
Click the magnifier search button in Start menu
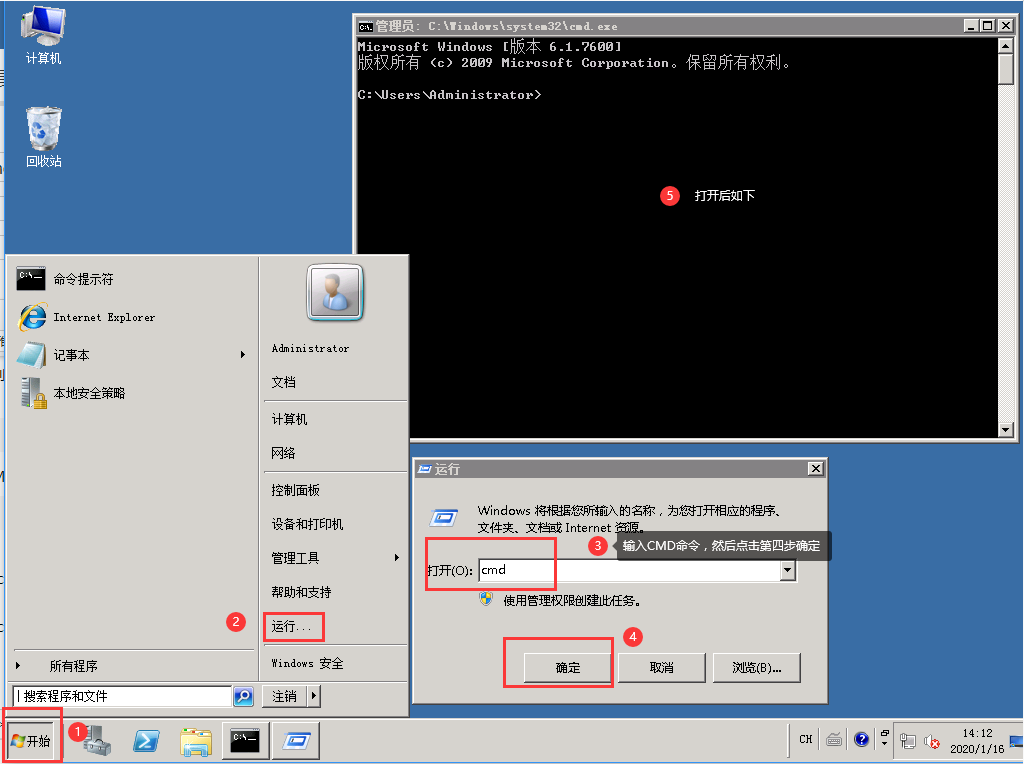pos(243,696)
